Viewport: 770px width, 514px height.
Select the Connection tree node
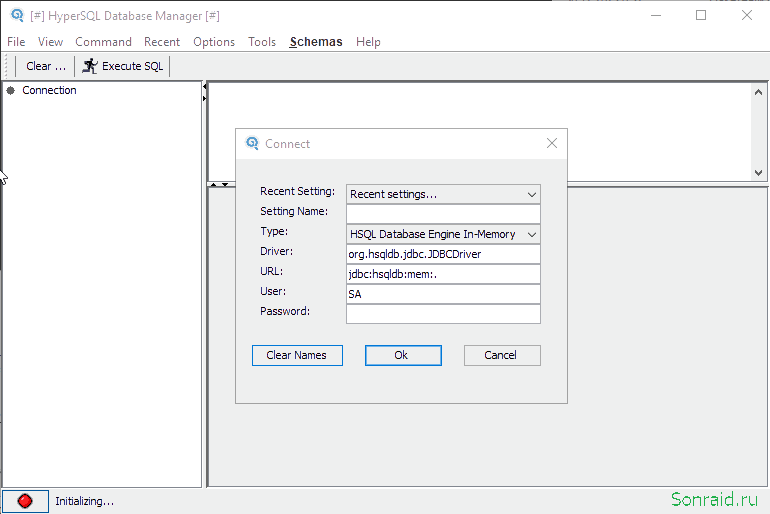(x=49, y=90)
